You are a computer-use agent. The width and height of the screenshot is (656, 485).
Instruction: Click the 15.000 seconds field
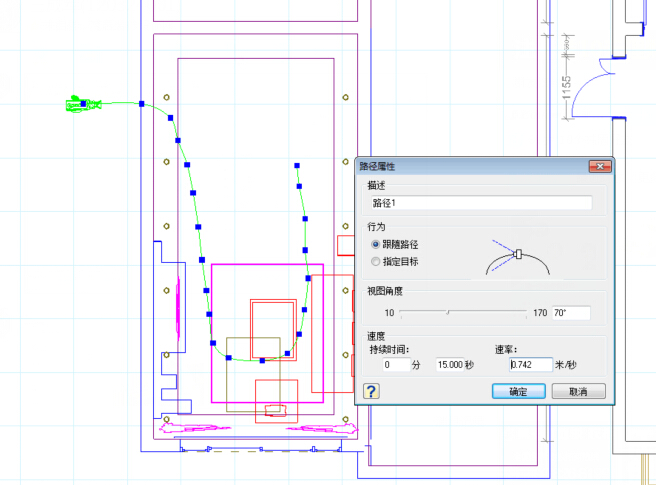[x=450, y=364]
